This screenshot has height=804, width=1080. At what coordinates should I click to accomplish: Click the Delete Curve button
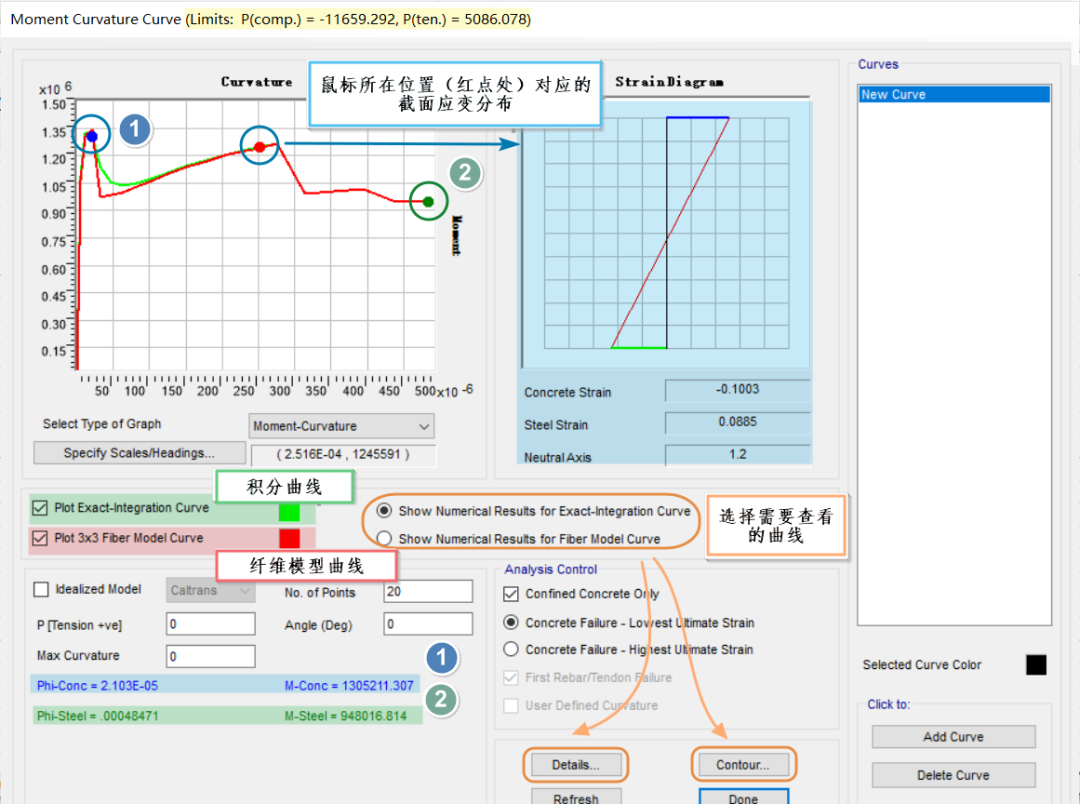coord(953,775)
